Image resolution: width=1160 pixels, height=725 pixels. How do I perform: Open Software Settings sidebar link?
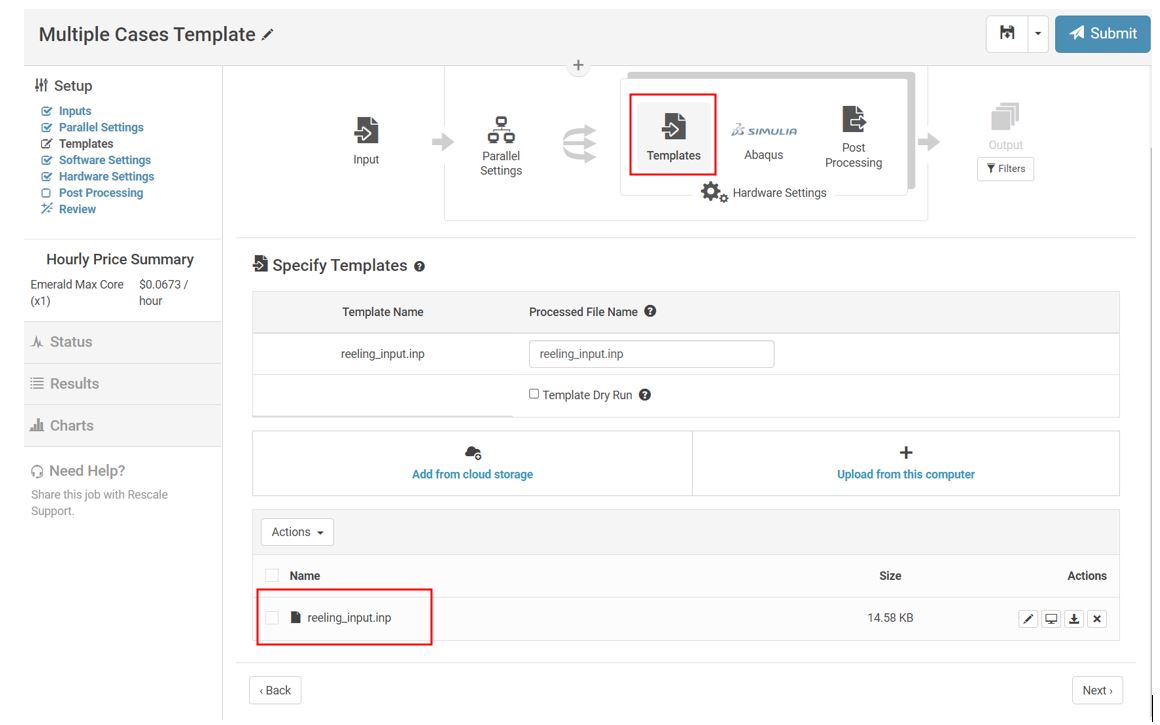pyautogui.click(x=105, y=160)
